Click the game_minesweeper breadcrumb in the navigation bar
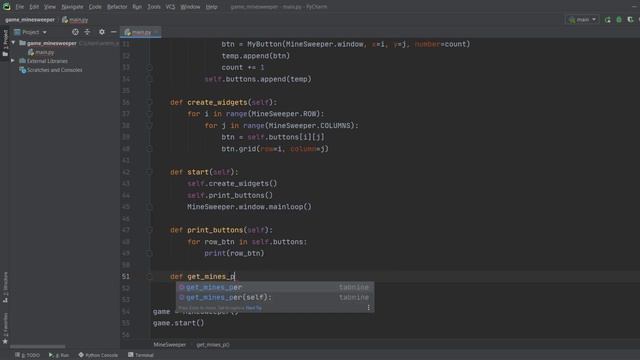Screen dimensions: 640x360 pyautogui.click(x=30, y=20)
